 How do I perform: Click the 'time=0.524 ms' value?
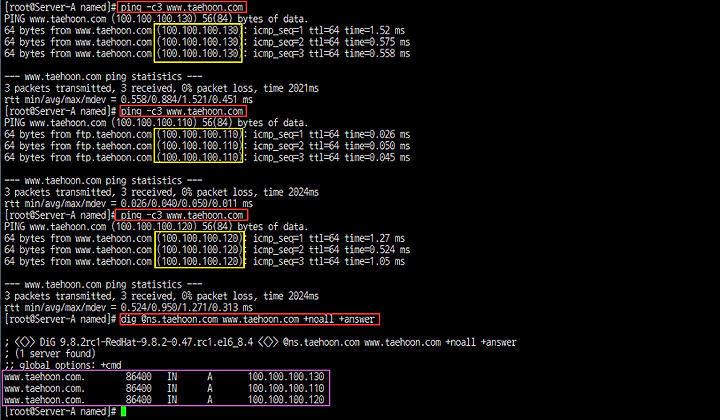coord(377,250)
